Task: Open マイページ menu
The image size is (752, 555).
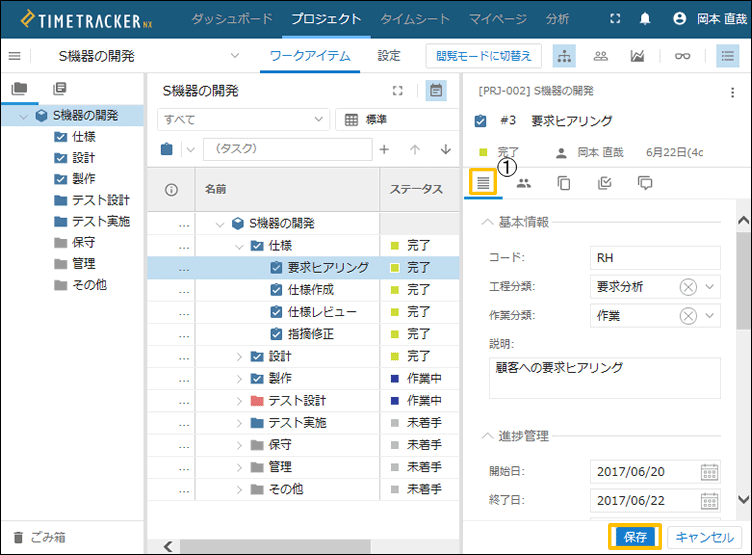Action: (x=497, y=19)
